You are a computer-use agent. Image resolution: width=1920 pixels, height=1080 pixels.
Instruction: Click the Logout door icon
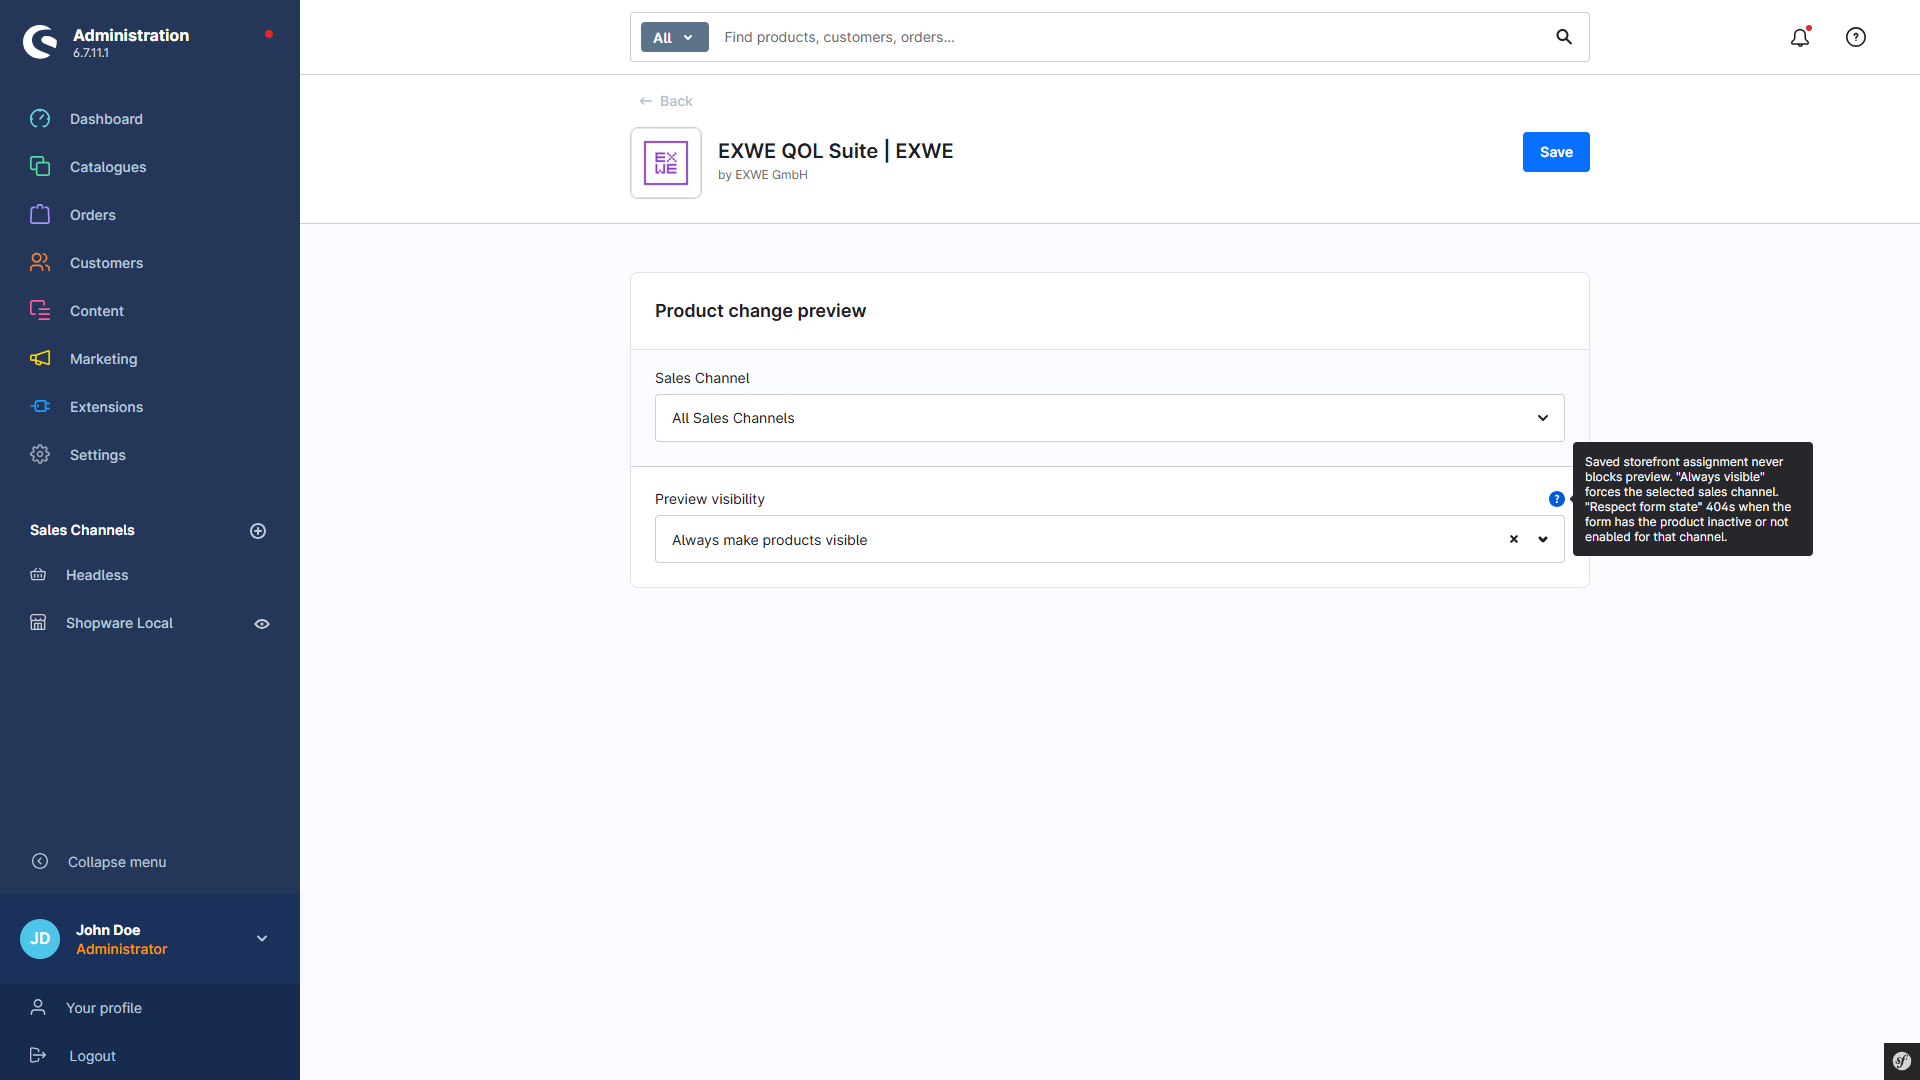(x=38, y=1056)
